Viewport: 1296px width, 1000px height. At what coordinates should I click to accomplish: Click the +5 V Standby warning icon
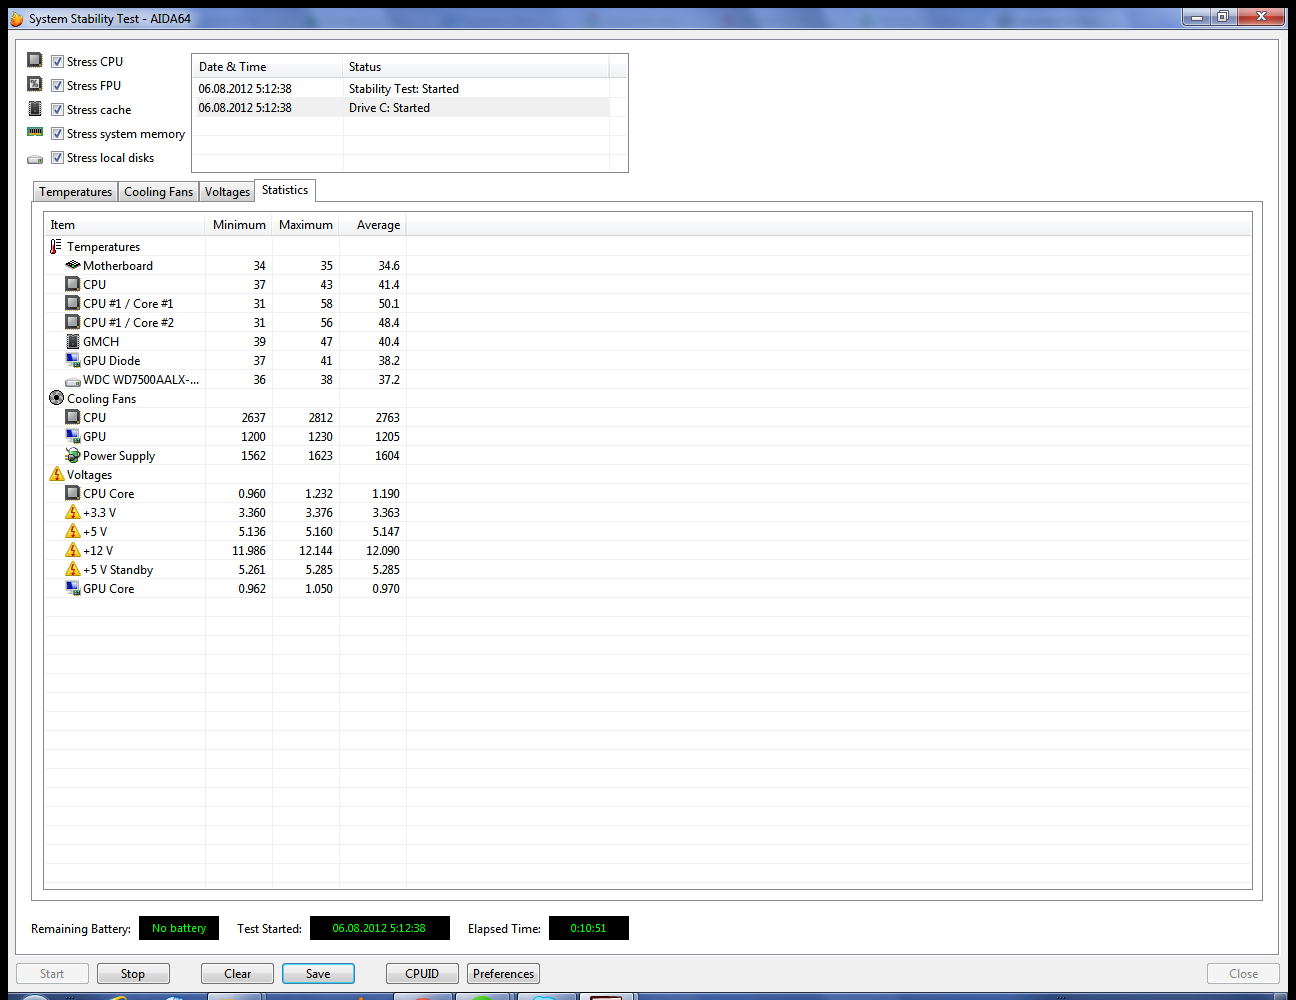pyautogui.click(x=73, y=569)
